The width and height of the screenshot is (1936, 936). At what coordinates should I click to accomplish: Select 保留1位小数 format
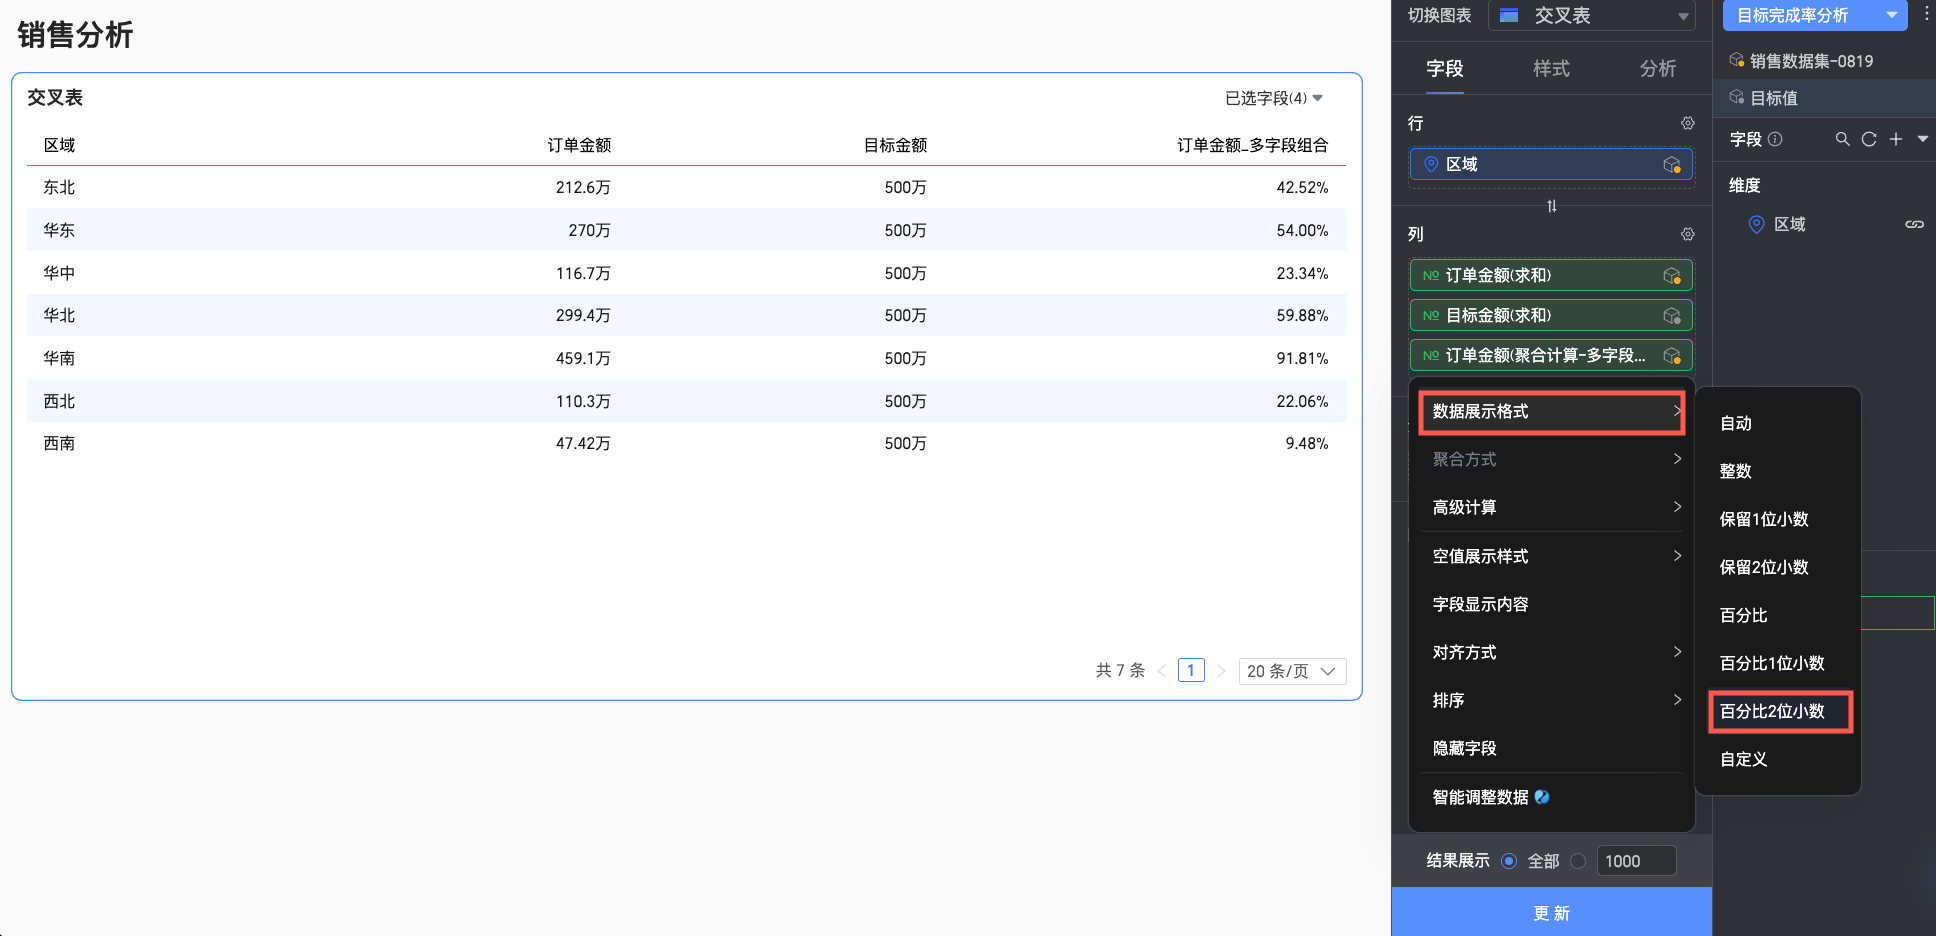pyautogui.click(x=1778, y=519)
